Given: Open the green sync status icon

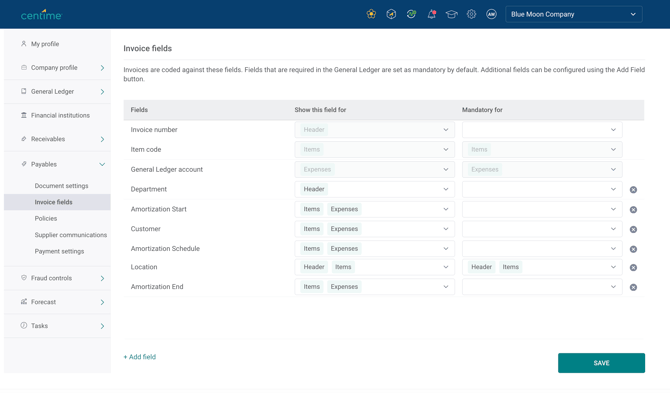Looking at the screenshot, I should tap(411, 14).
